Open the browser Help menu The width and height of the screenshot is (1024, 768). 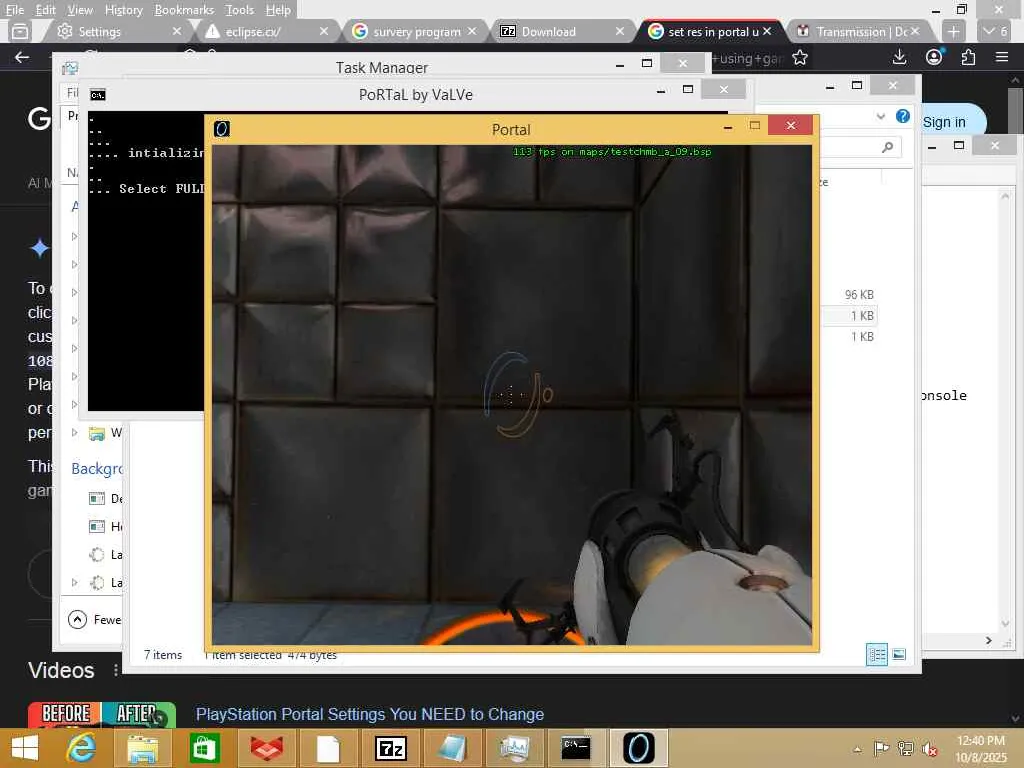coord(278,10)
